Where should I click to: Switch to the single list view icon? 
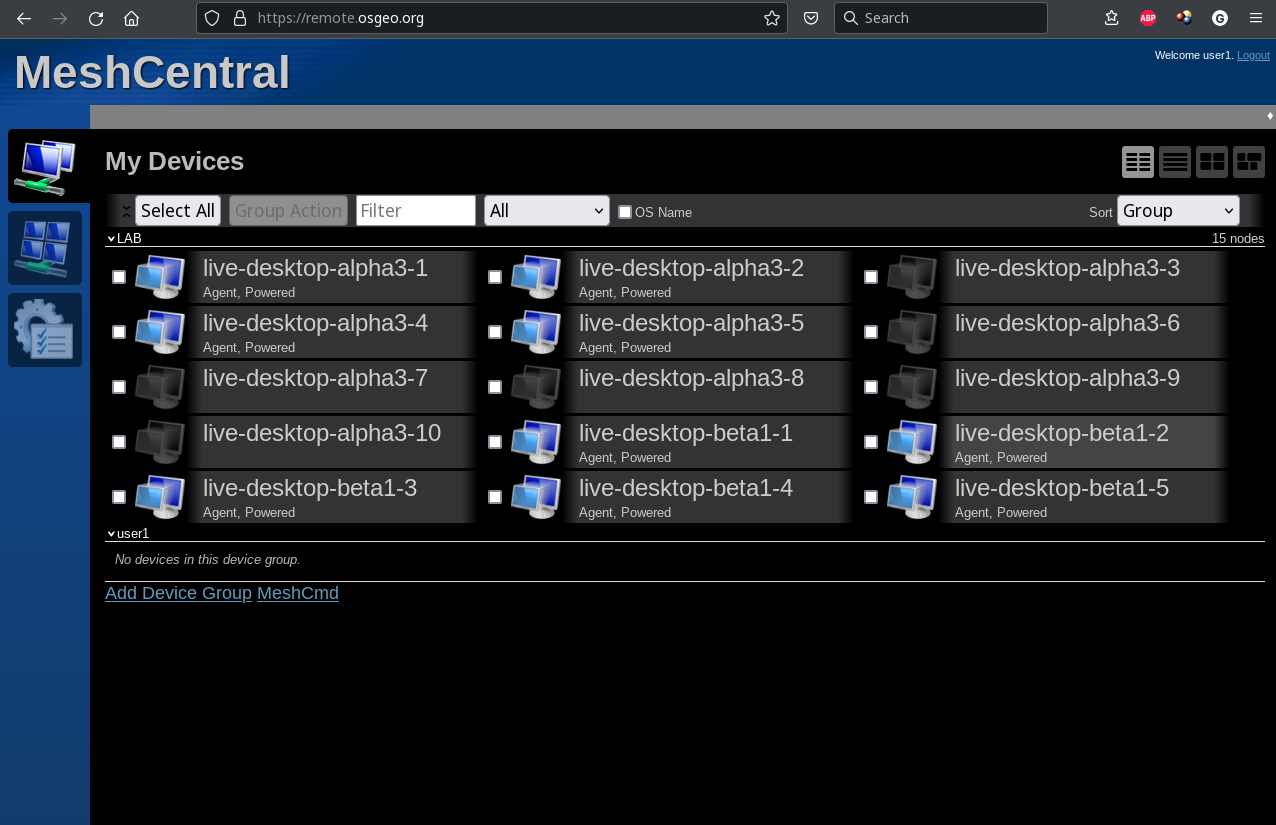coord(1175,162)
